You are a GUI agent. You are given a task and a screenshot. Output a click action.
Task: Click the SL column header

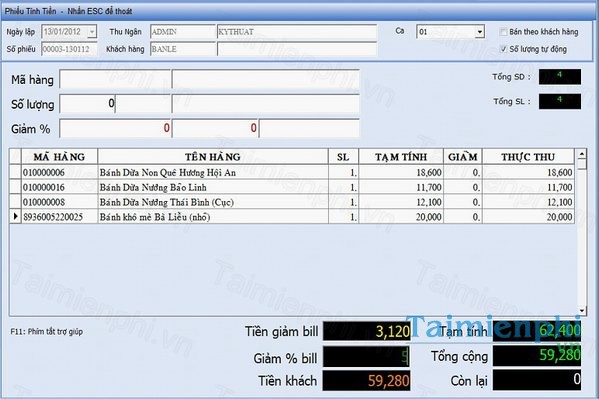343,157
